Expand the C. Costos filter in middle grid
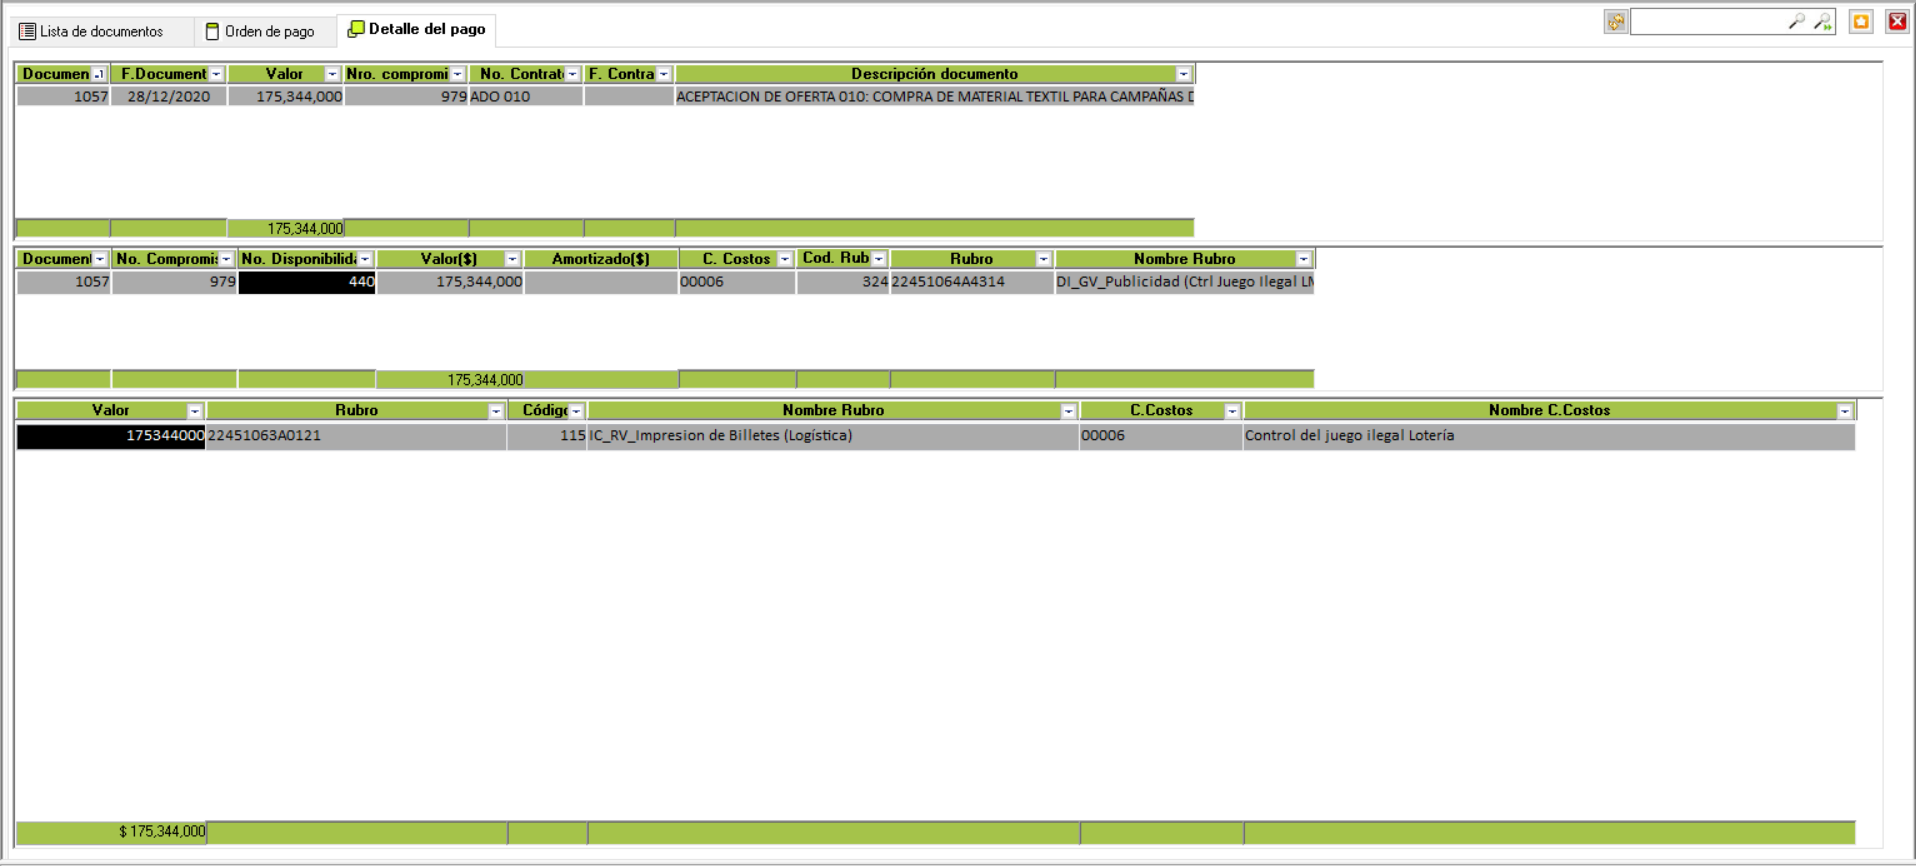Screen dimensions: 1916x866 pos(785,259)
